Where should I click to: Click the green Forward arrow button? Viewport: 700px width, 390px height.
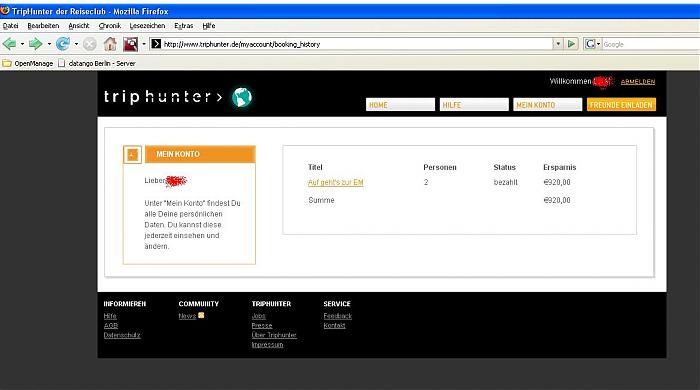point(35,44)
